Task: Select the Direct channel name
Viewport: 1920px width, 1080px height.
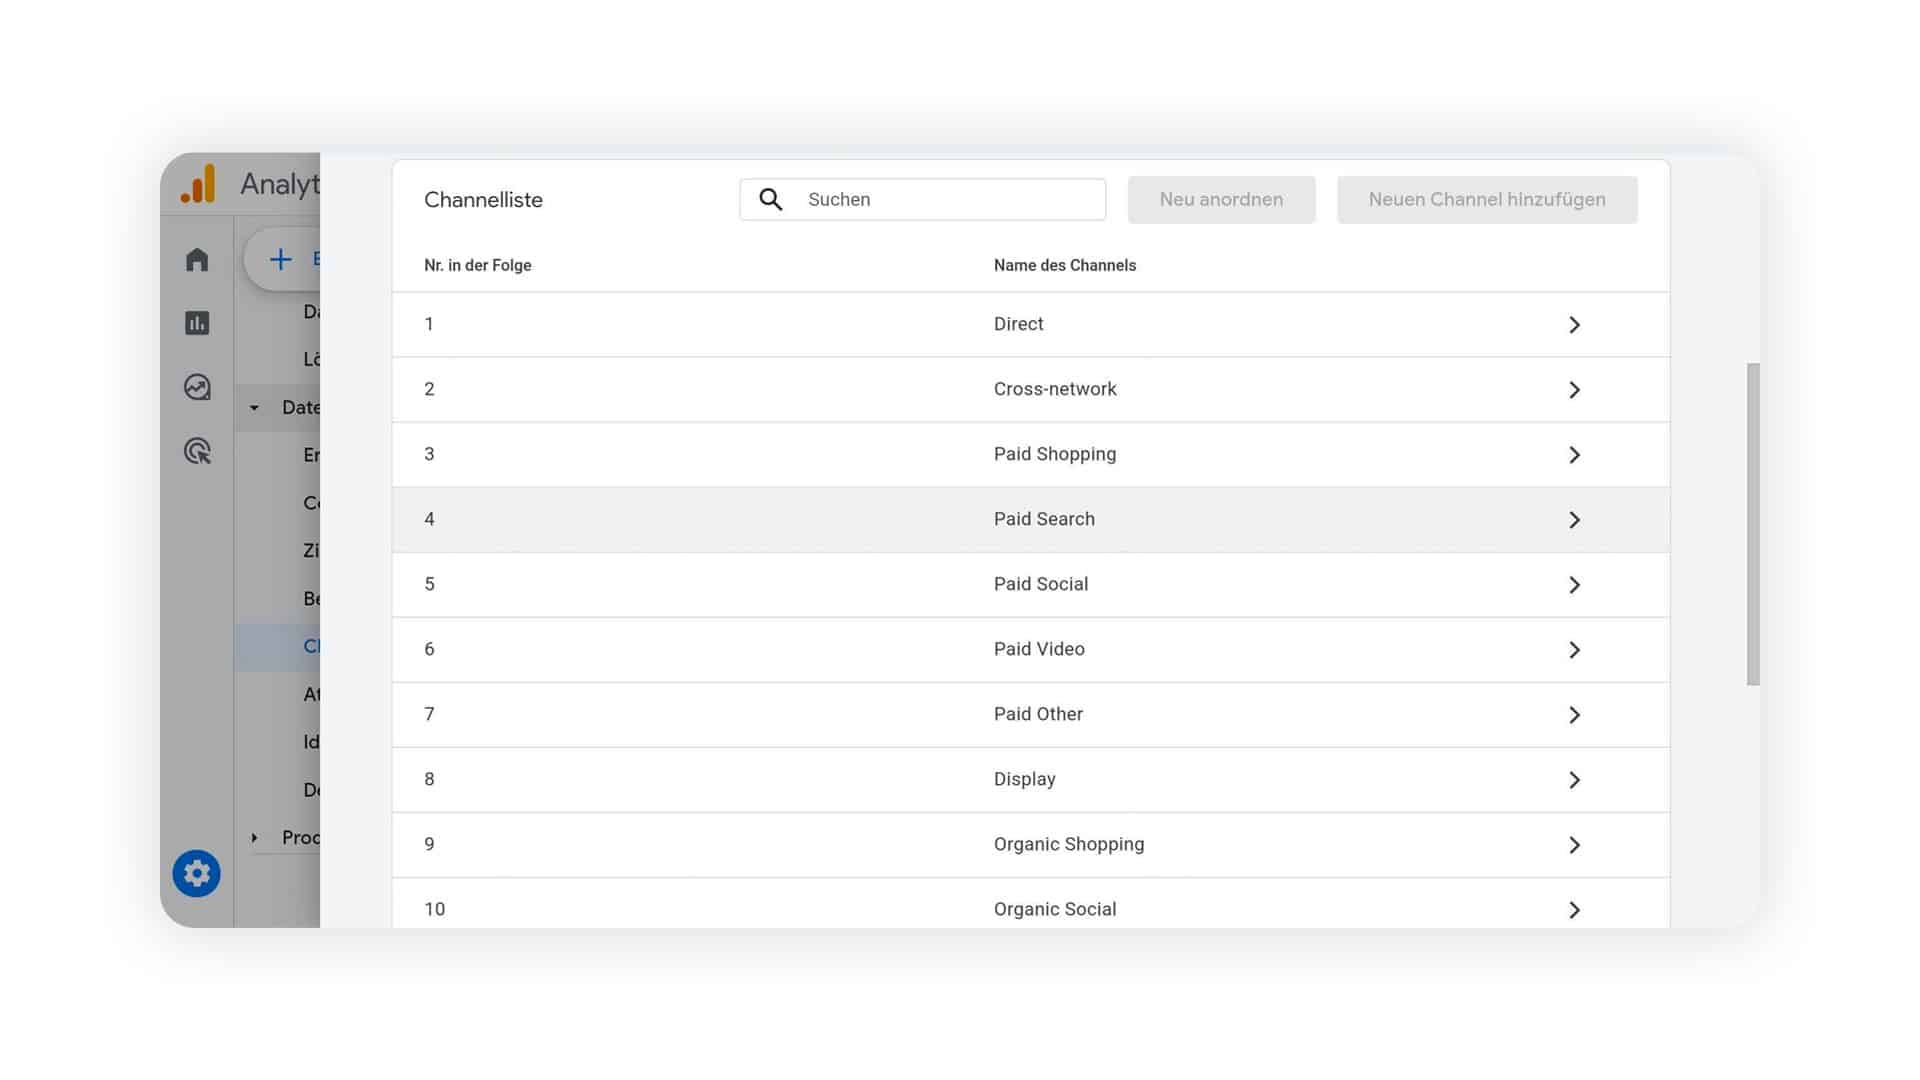Action: pos(1018,324)
